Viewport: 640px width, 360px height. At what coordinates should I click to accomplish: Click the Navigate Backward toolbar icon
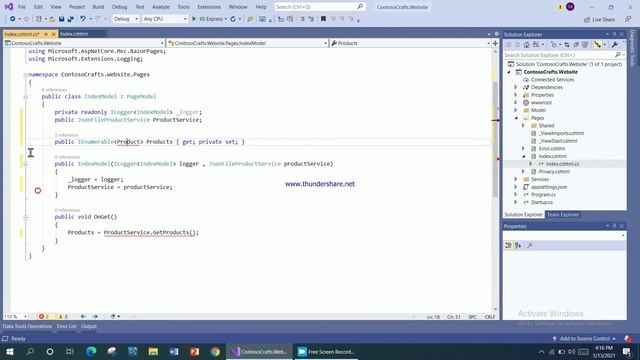click(x=13, y=19)
